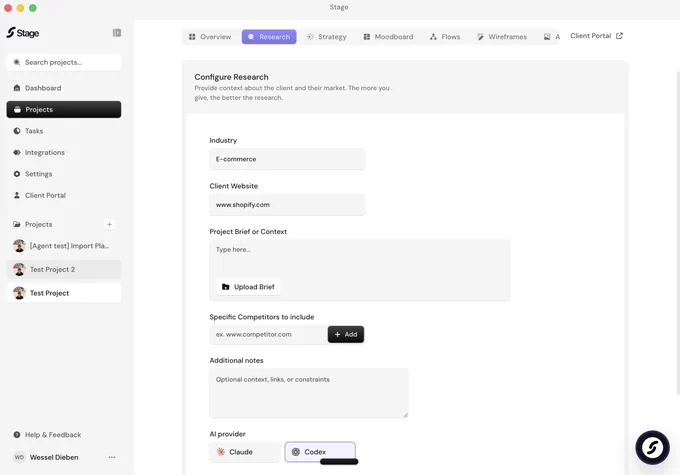This screenshot has height=475, width=680.
Task: Open the user menu dots beside Wessel Dieben
Action: pos(112,457)
